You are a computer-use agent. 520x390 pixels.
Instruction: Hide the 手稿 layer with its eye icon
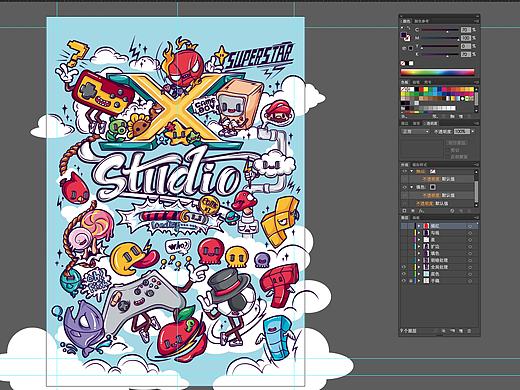[403, 281]
